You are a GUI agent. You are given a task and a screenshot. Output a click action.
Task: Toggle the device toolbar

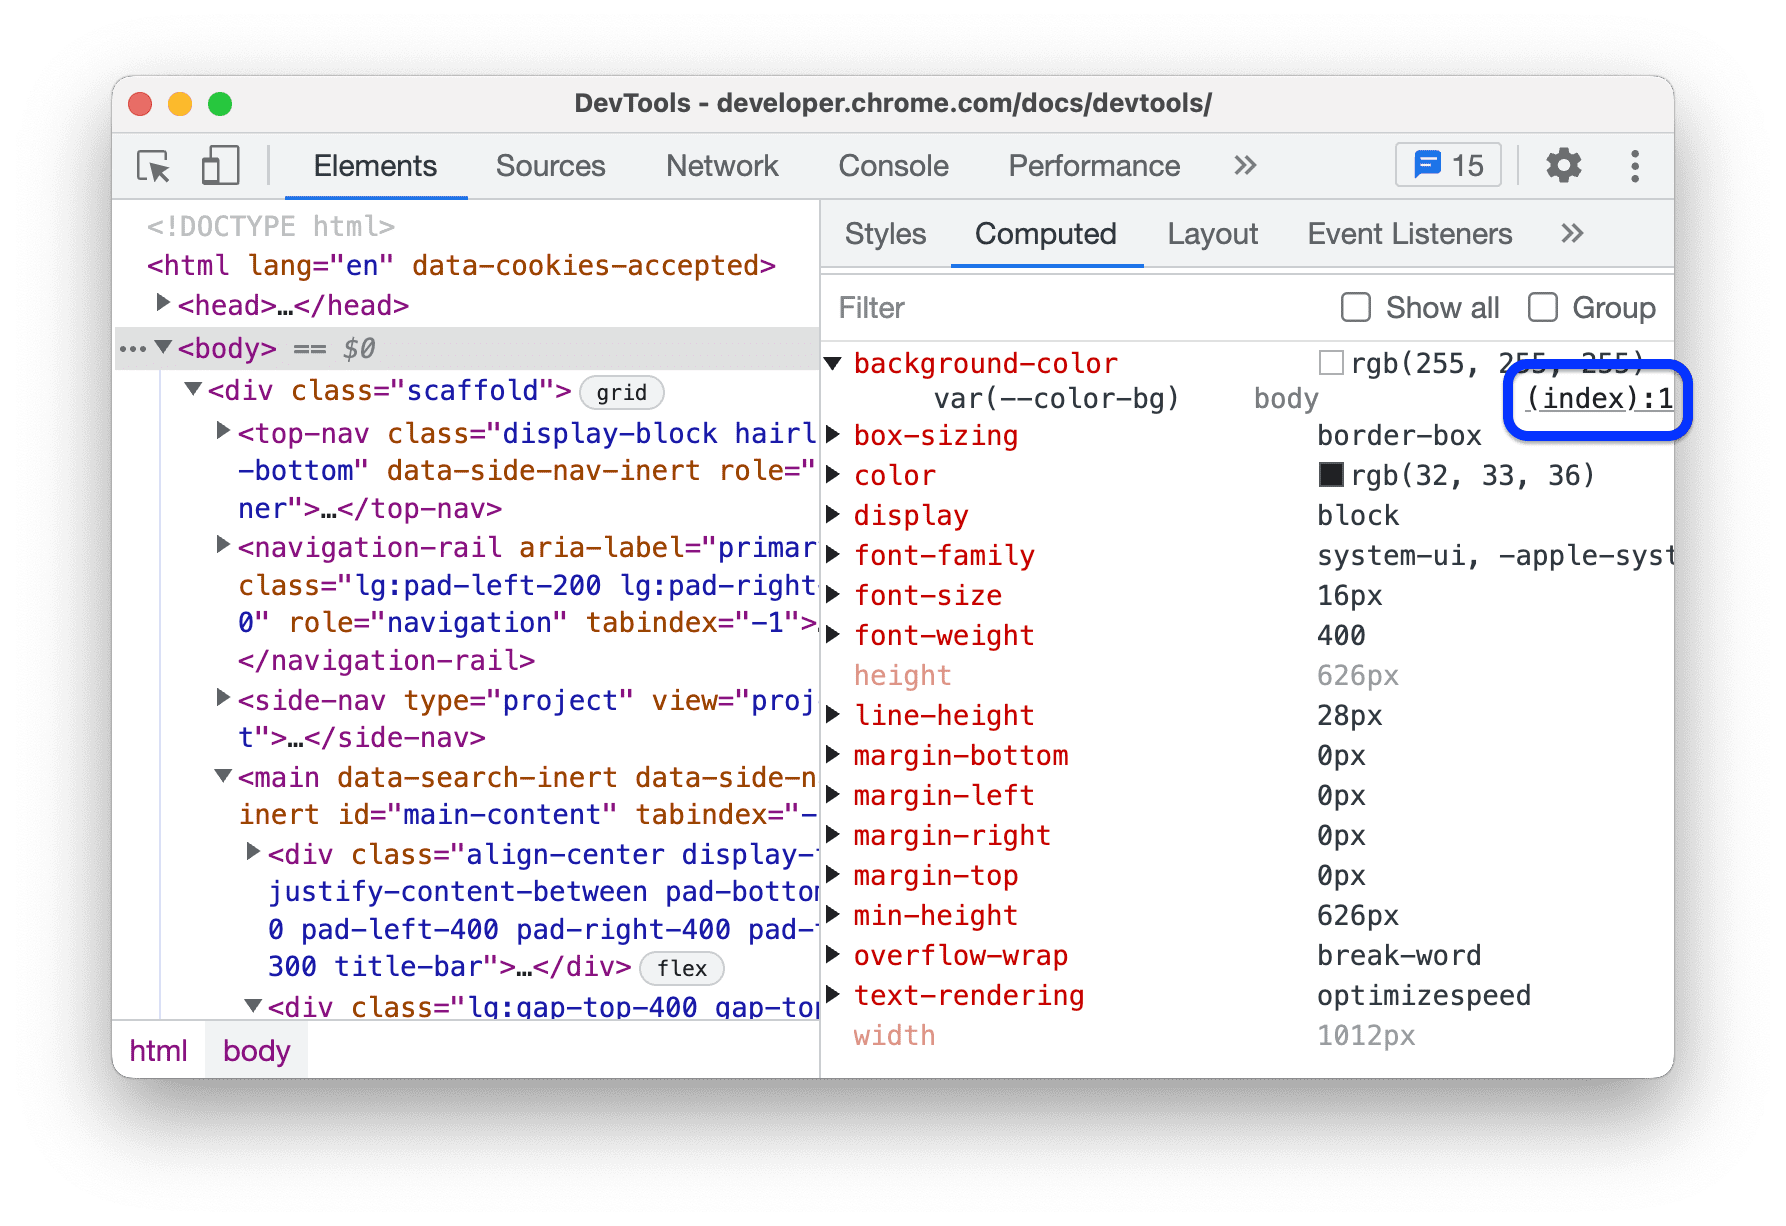point(219,166)
